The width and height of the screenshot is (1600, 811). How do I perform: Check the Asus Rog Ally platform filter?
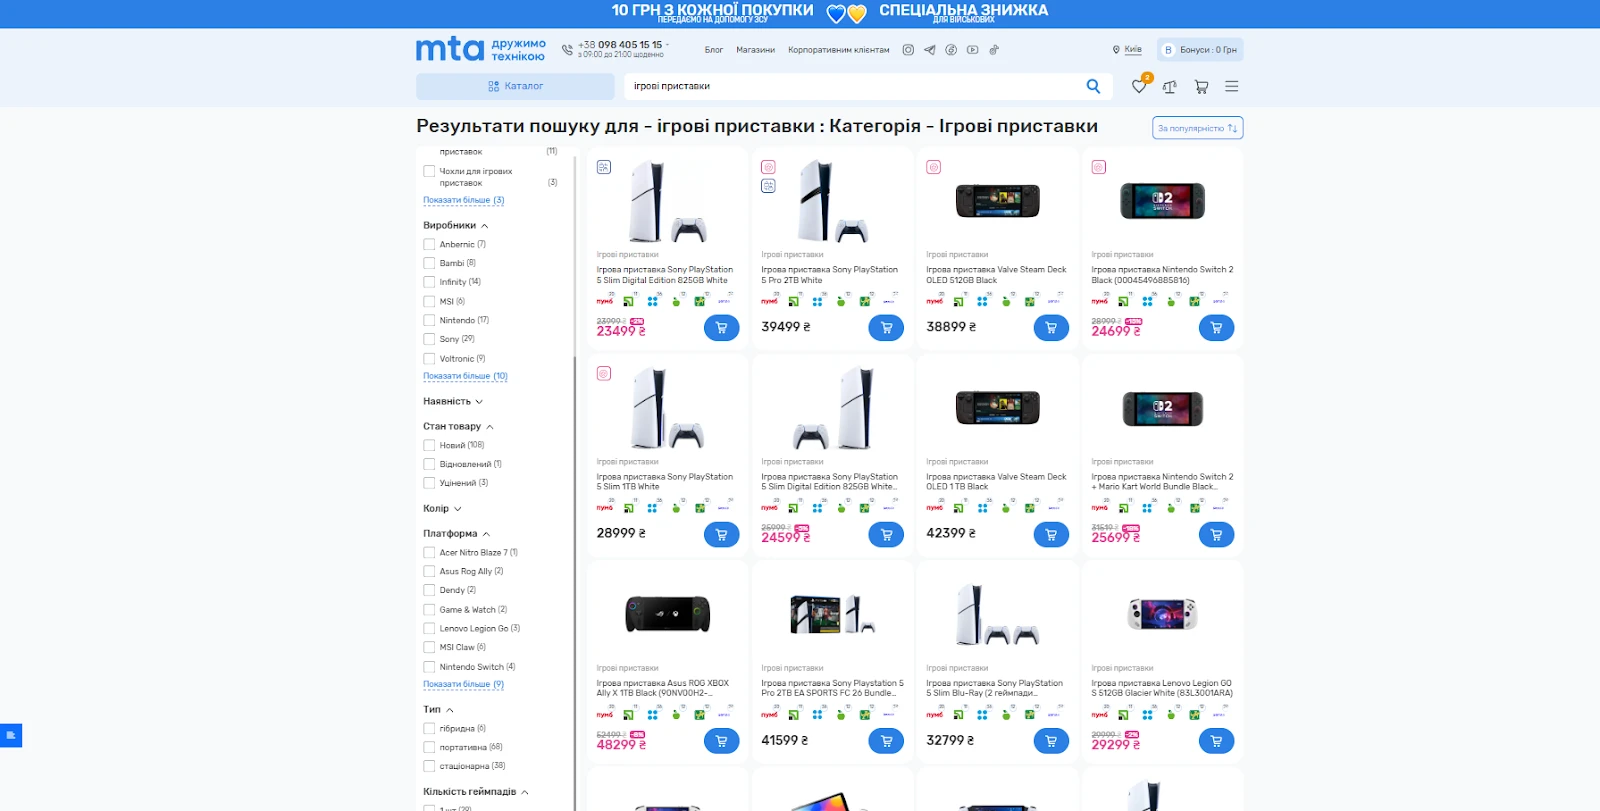[429, 572]
